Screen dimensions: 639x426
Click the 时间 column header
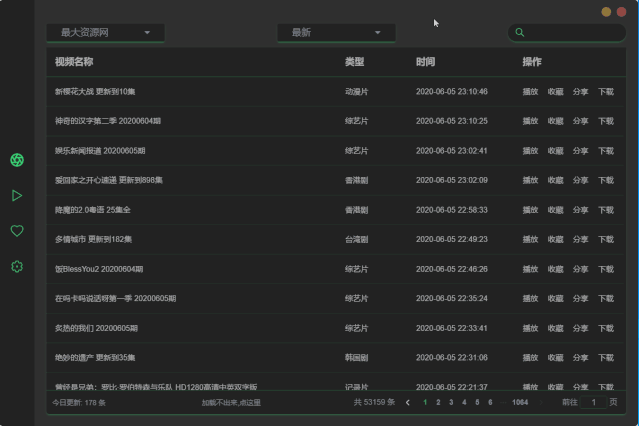(x=425, y=62)
